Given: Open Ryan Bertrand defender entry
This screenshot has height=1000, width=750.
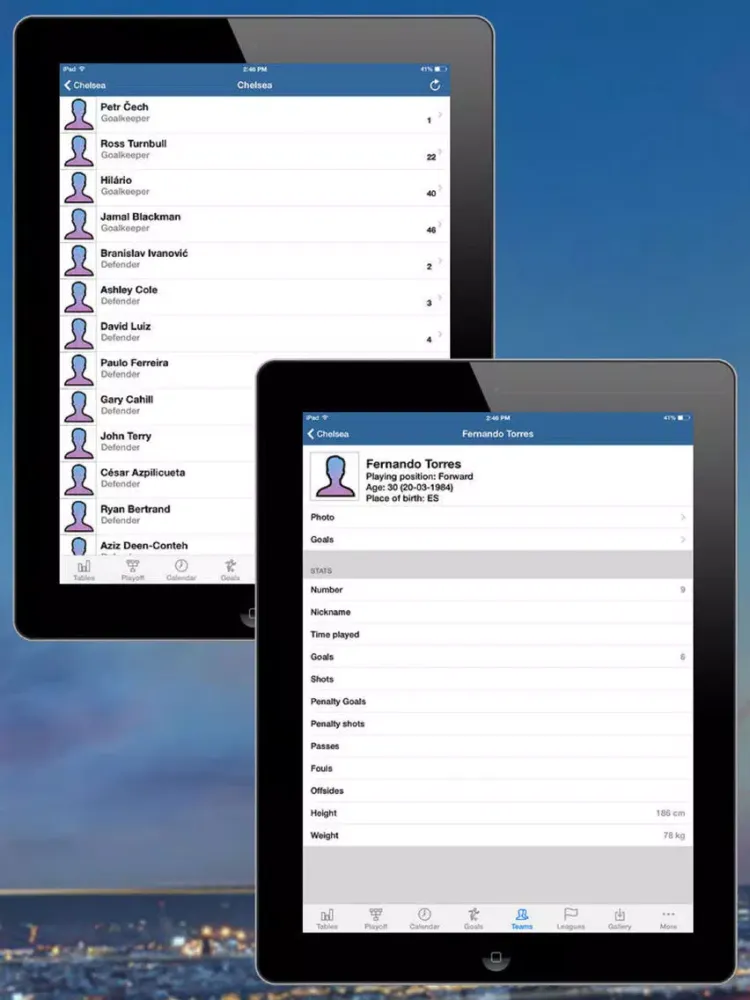Looking at the screenshot, I should coord(158,515).
